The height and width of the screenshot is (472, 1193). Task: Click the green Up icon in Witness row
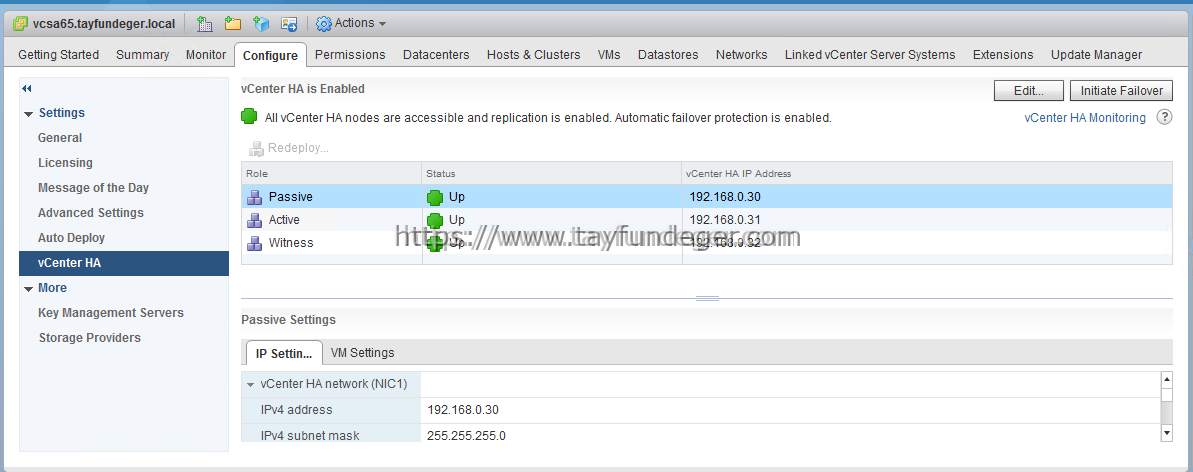(x=435, y=244)
